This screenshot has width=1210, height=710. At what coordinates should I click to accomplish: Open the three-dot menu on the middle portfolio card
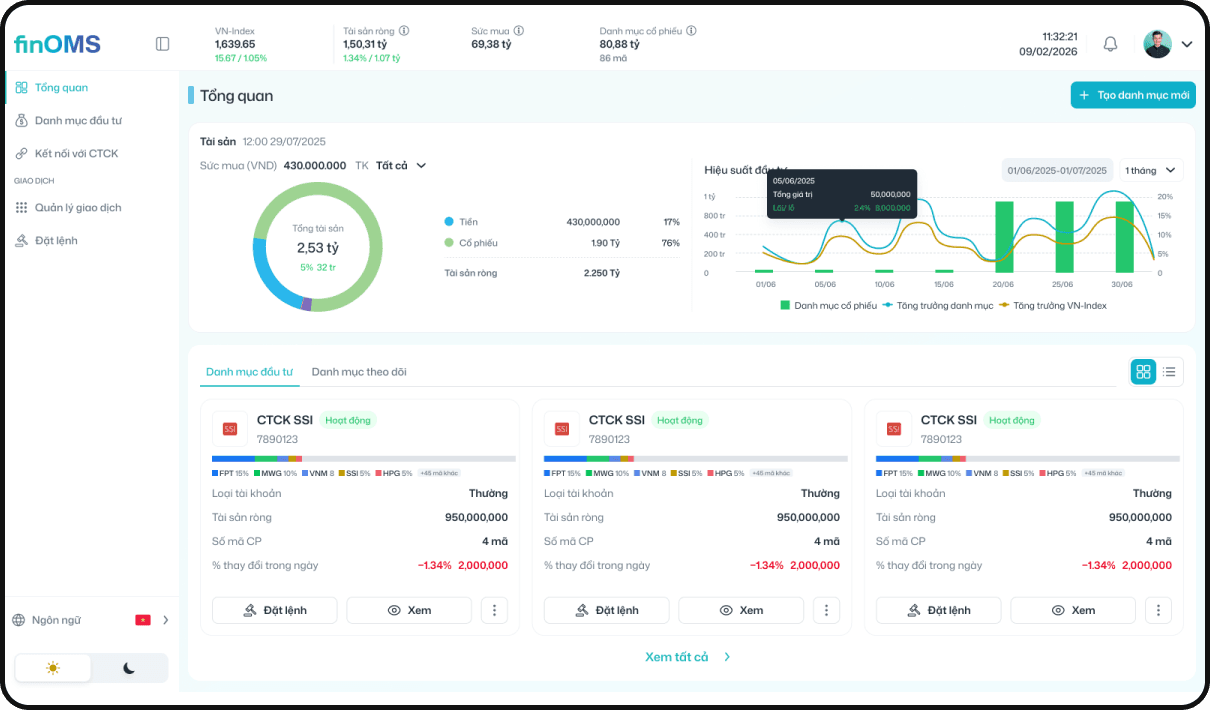coord(826,610)
